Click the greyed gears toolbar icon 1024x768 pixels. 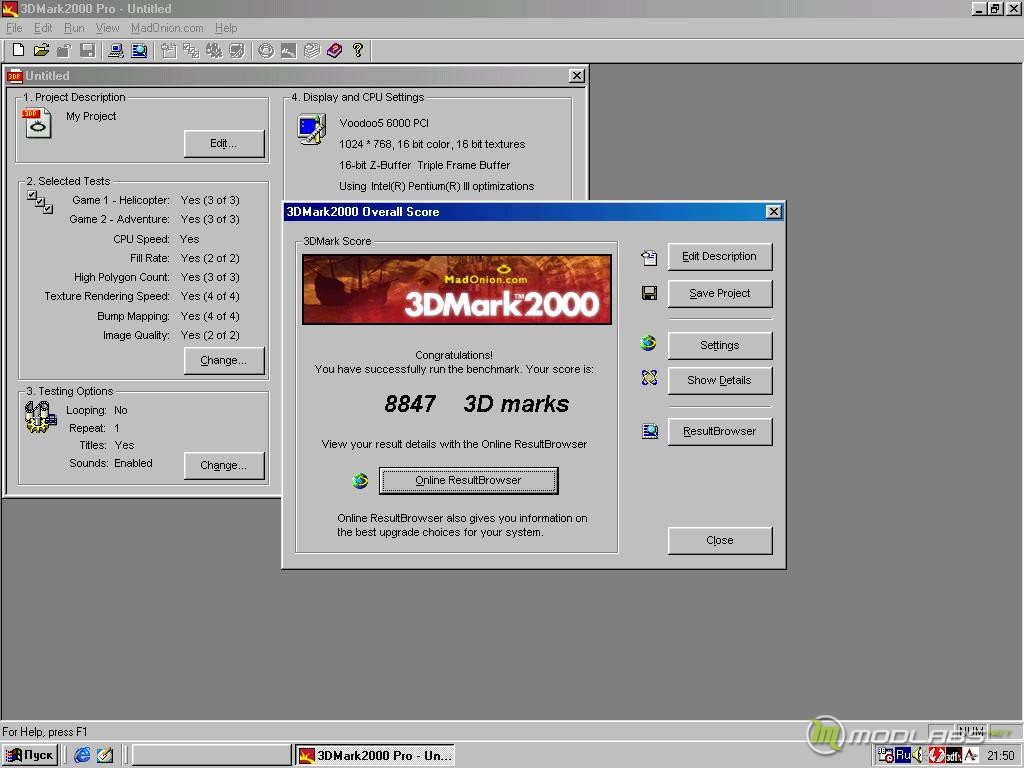(214, 50)
